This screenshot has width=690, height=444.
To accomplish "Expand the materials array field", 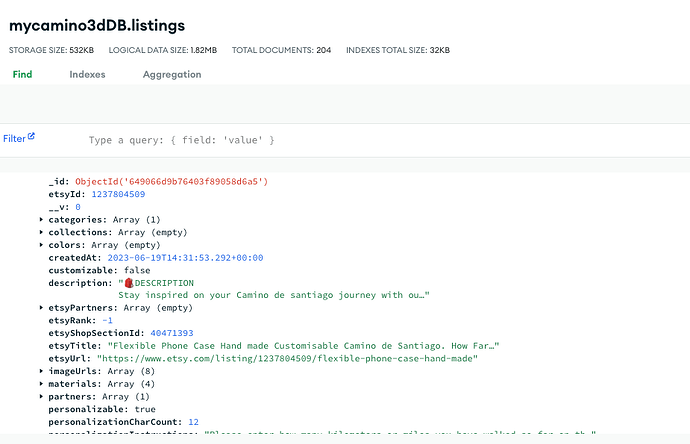I will [x=41, y=384].
